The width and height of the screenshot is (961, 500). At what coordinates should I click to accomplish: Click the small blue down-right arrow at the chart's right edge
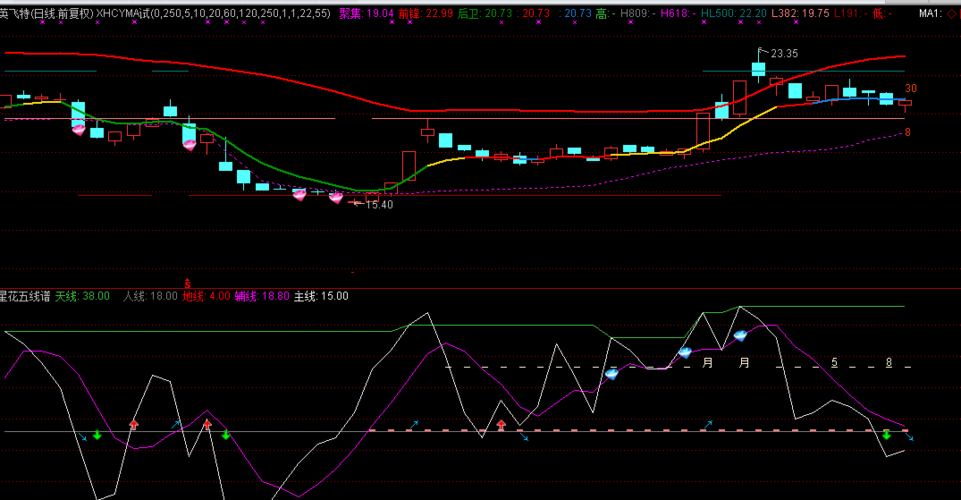point(910,438)
